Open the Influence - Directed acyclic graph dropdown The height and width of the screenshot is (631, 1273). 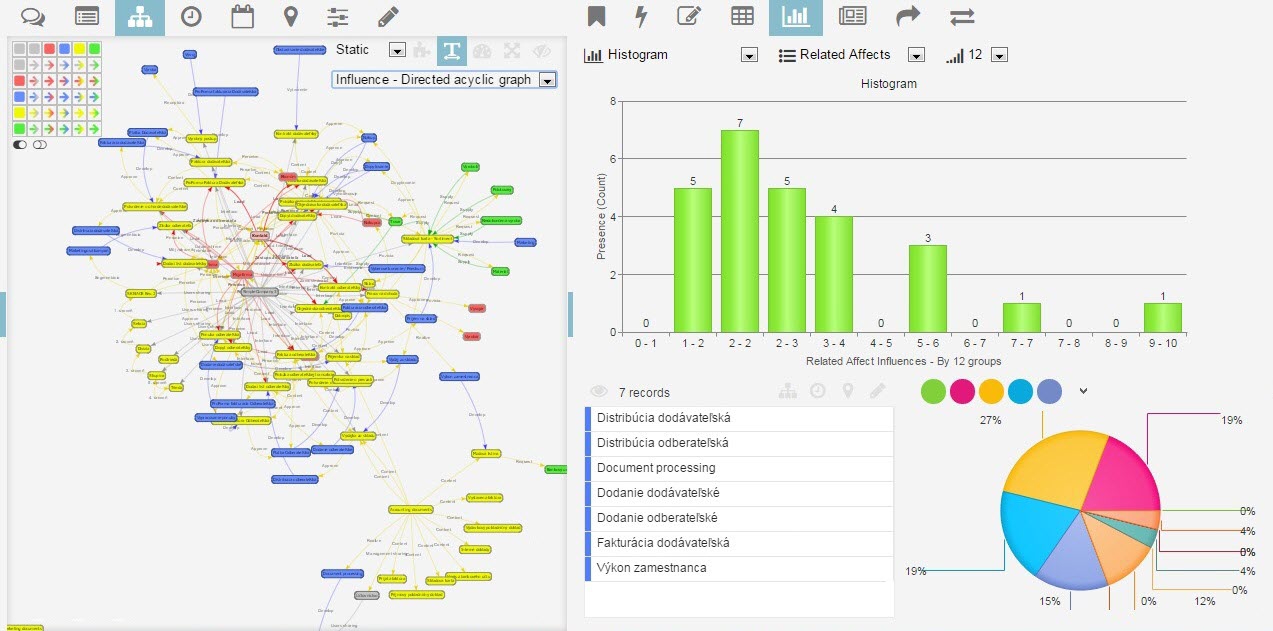click(546, 80)
